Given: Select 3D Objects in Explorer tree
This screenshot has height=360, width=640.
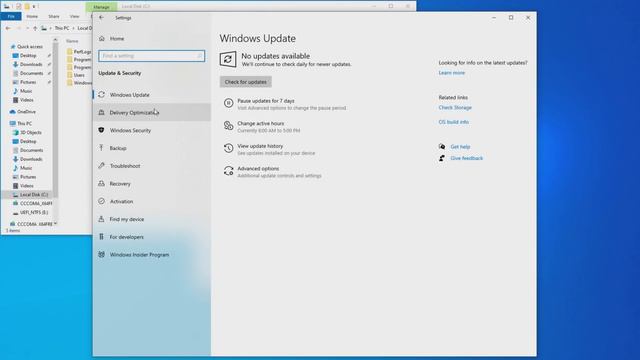Looking at the screenshot, I should point(31,132).
